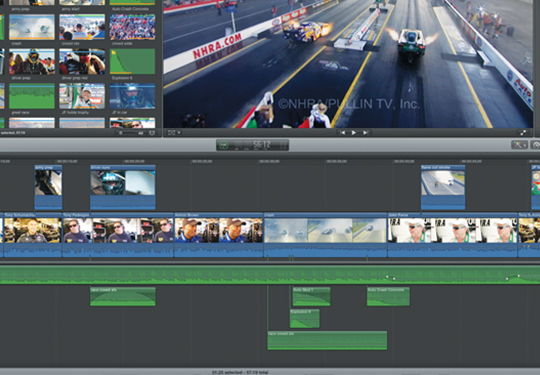
Task: Jump to previous edit point
Action: point(342,133)
